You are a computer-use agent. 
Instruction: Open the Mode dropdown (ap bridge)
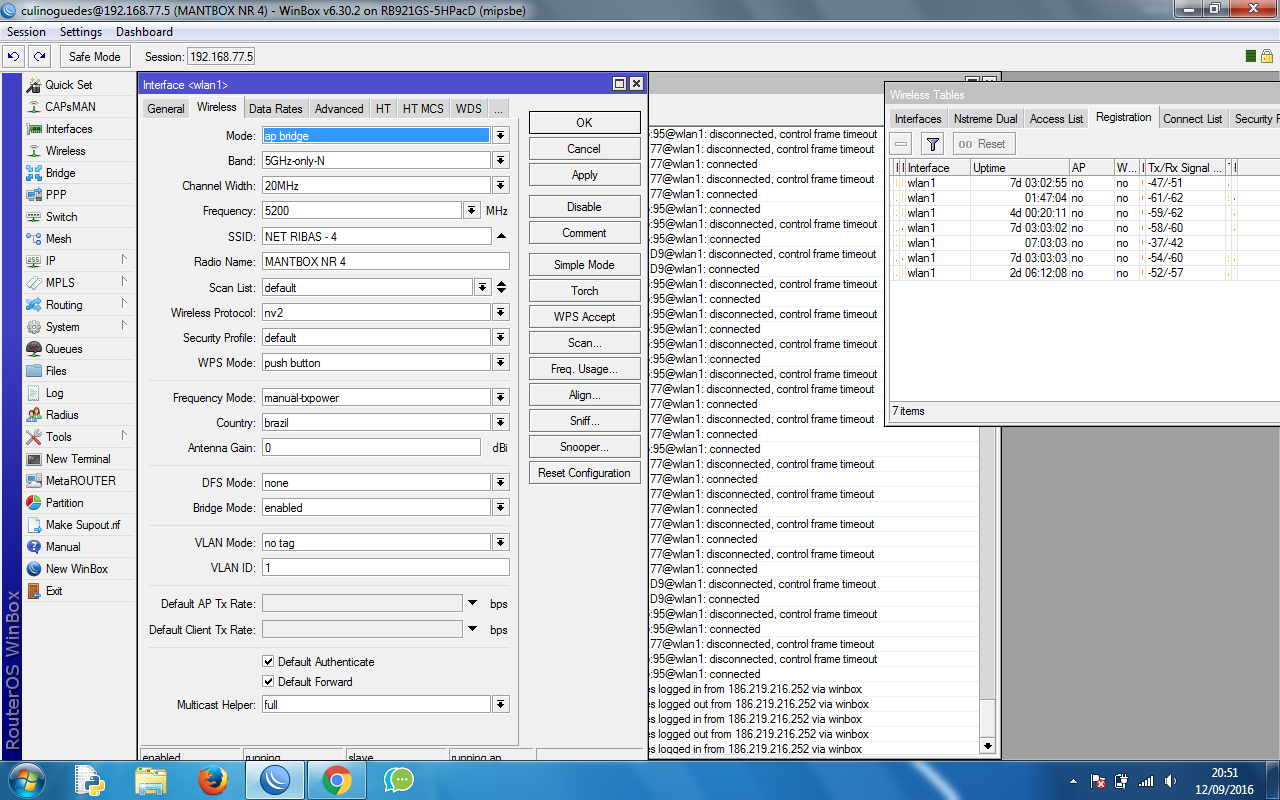tap(501, 135)
